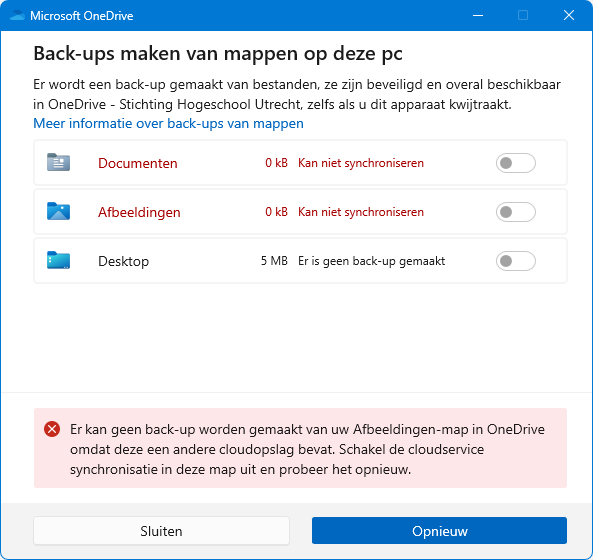Select the Afbeeldingen folder label
The width and height of the screenshot is (593, 560).
pos(139,213)
